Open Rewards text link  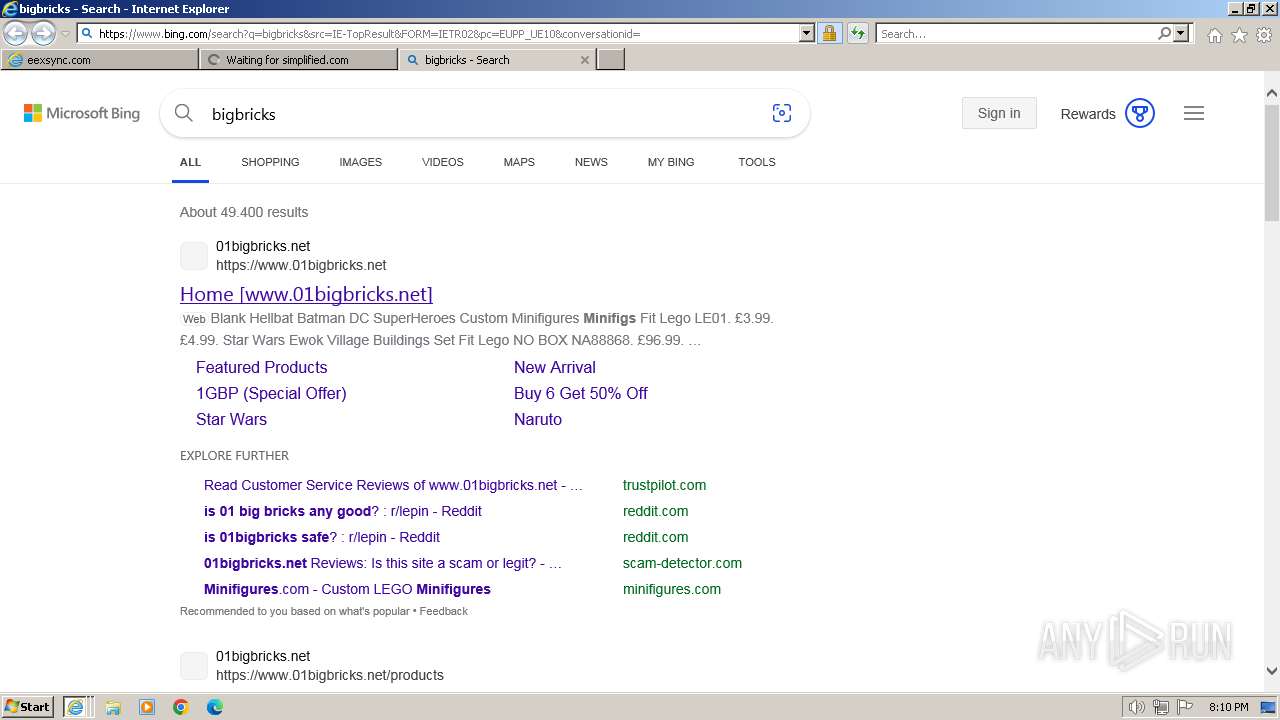click(1088, 114)
